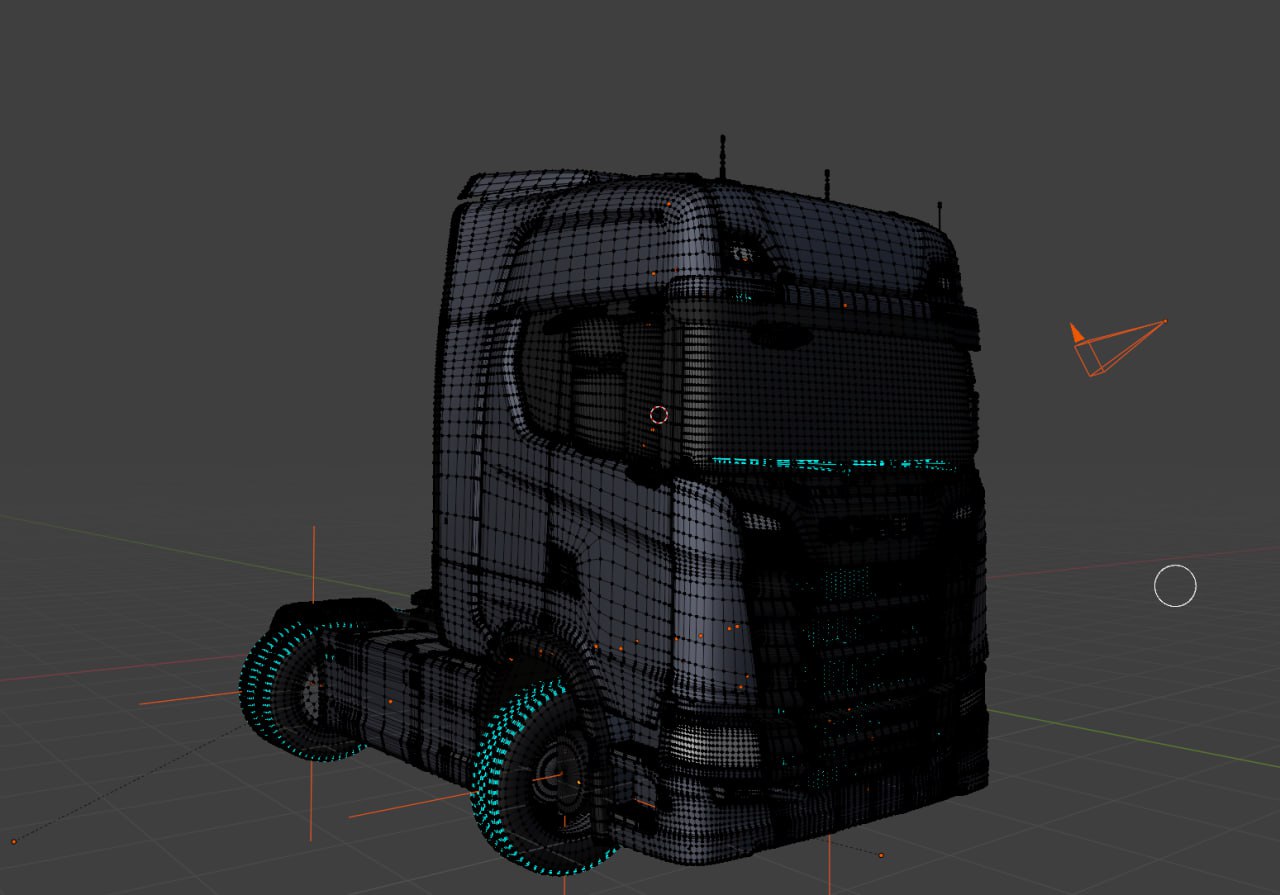This screenshot has height=895, width=1280.
Task: Select the circular light object right of truck
Action: (x=1175, y=586)
